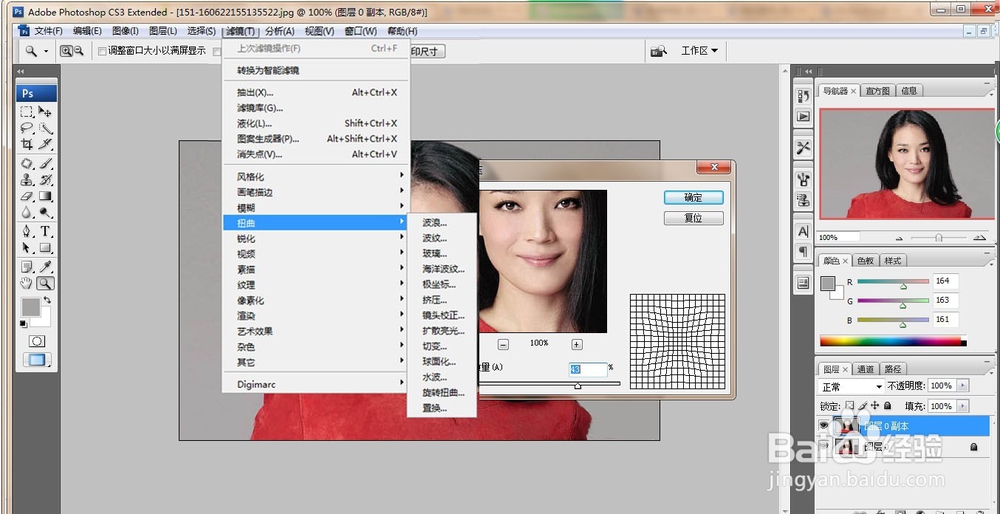Image resolution: width=1000 pixels, height=514 pixels.
Task: Toggle 调整窗口大小以满屏显示 checkbox
Action: point(102,51)
